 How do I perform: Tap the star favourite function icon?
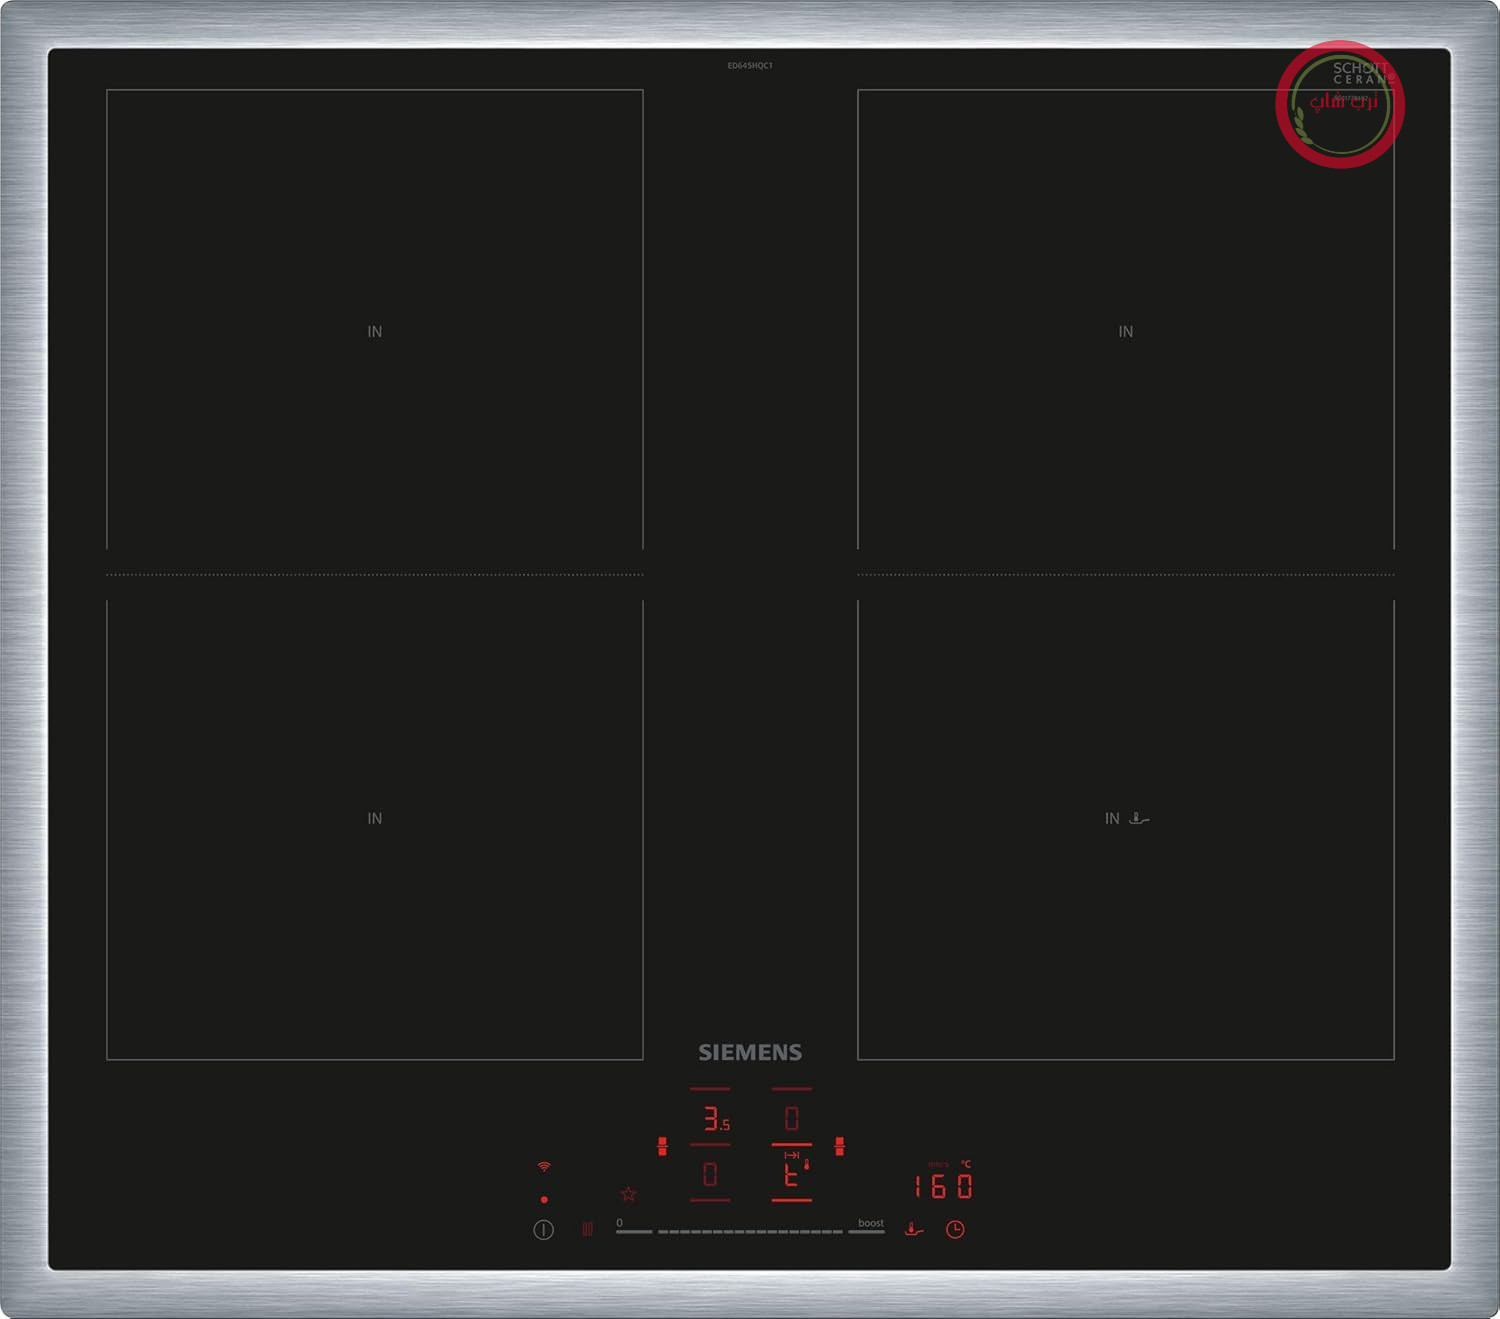(x=628, y=1194)
